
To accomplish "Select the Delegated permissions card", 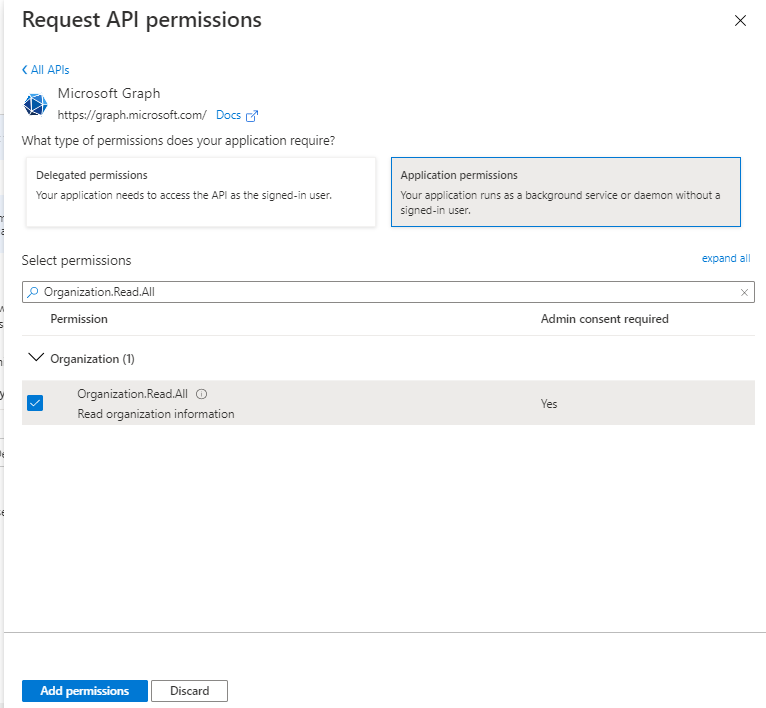I will [201, 192].
